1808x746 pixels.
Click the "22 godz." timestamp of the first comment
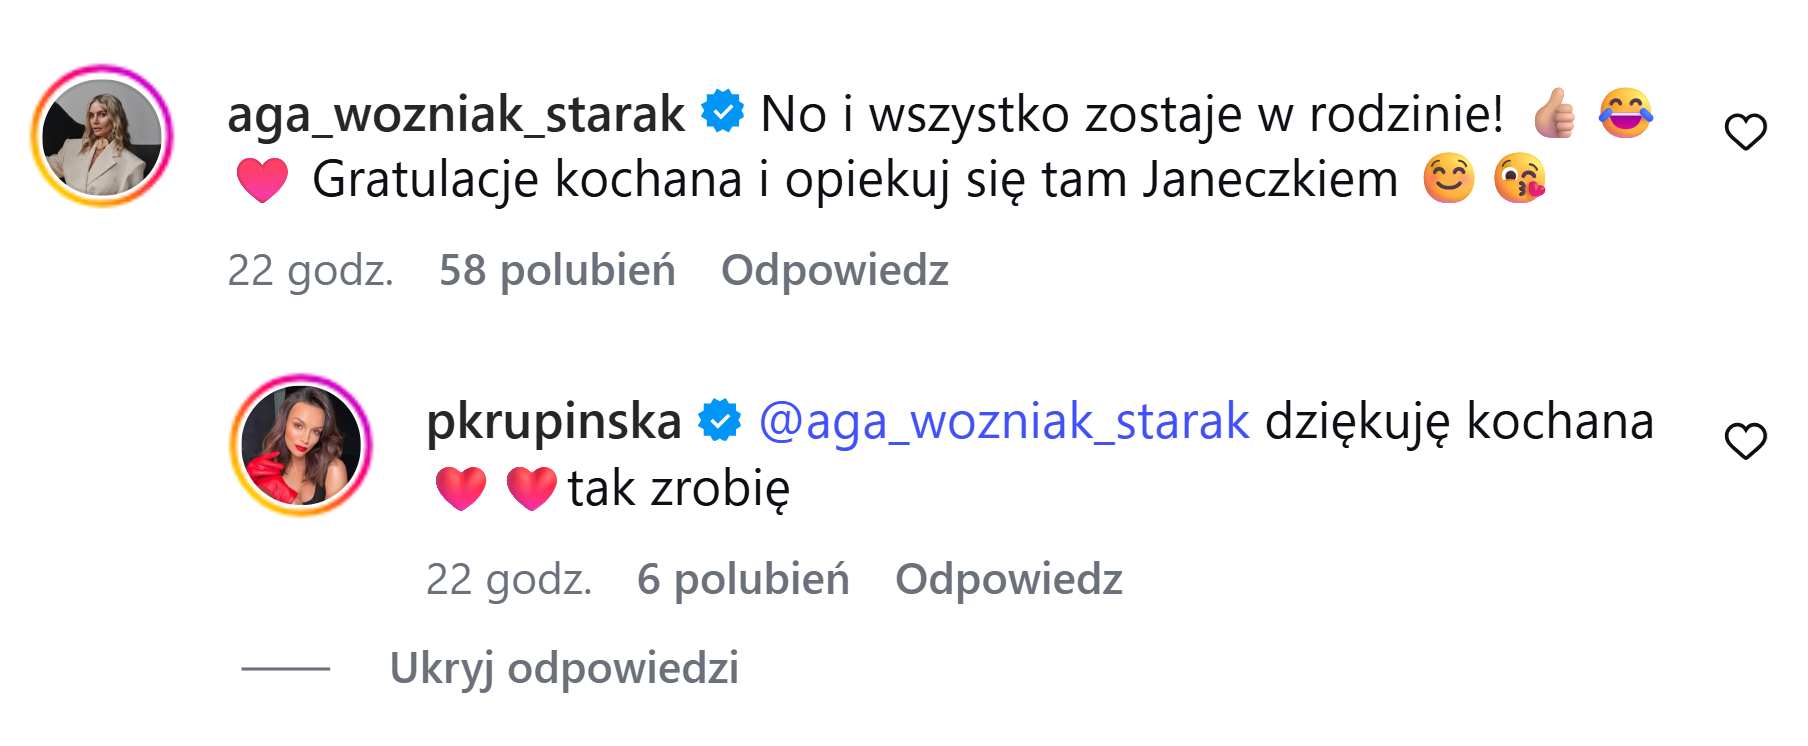(310, 270)
